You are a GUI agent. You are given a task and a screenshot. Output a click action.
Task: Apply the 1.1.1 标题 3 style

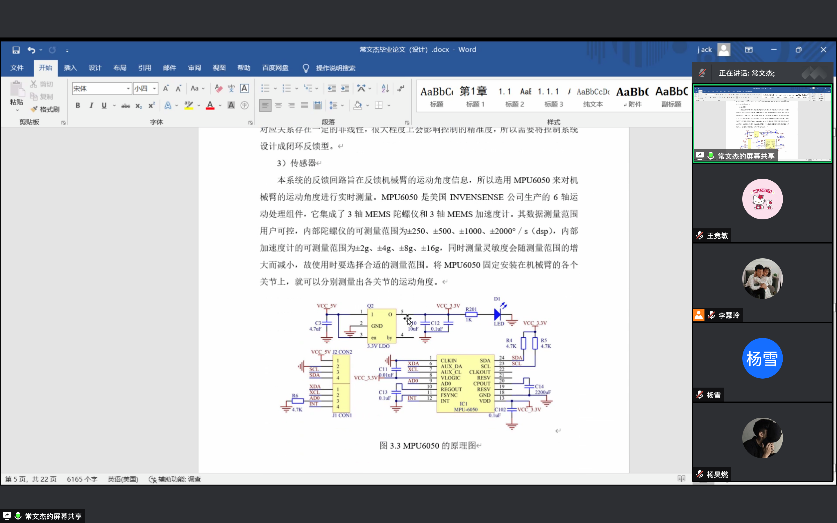pos(554,97)
